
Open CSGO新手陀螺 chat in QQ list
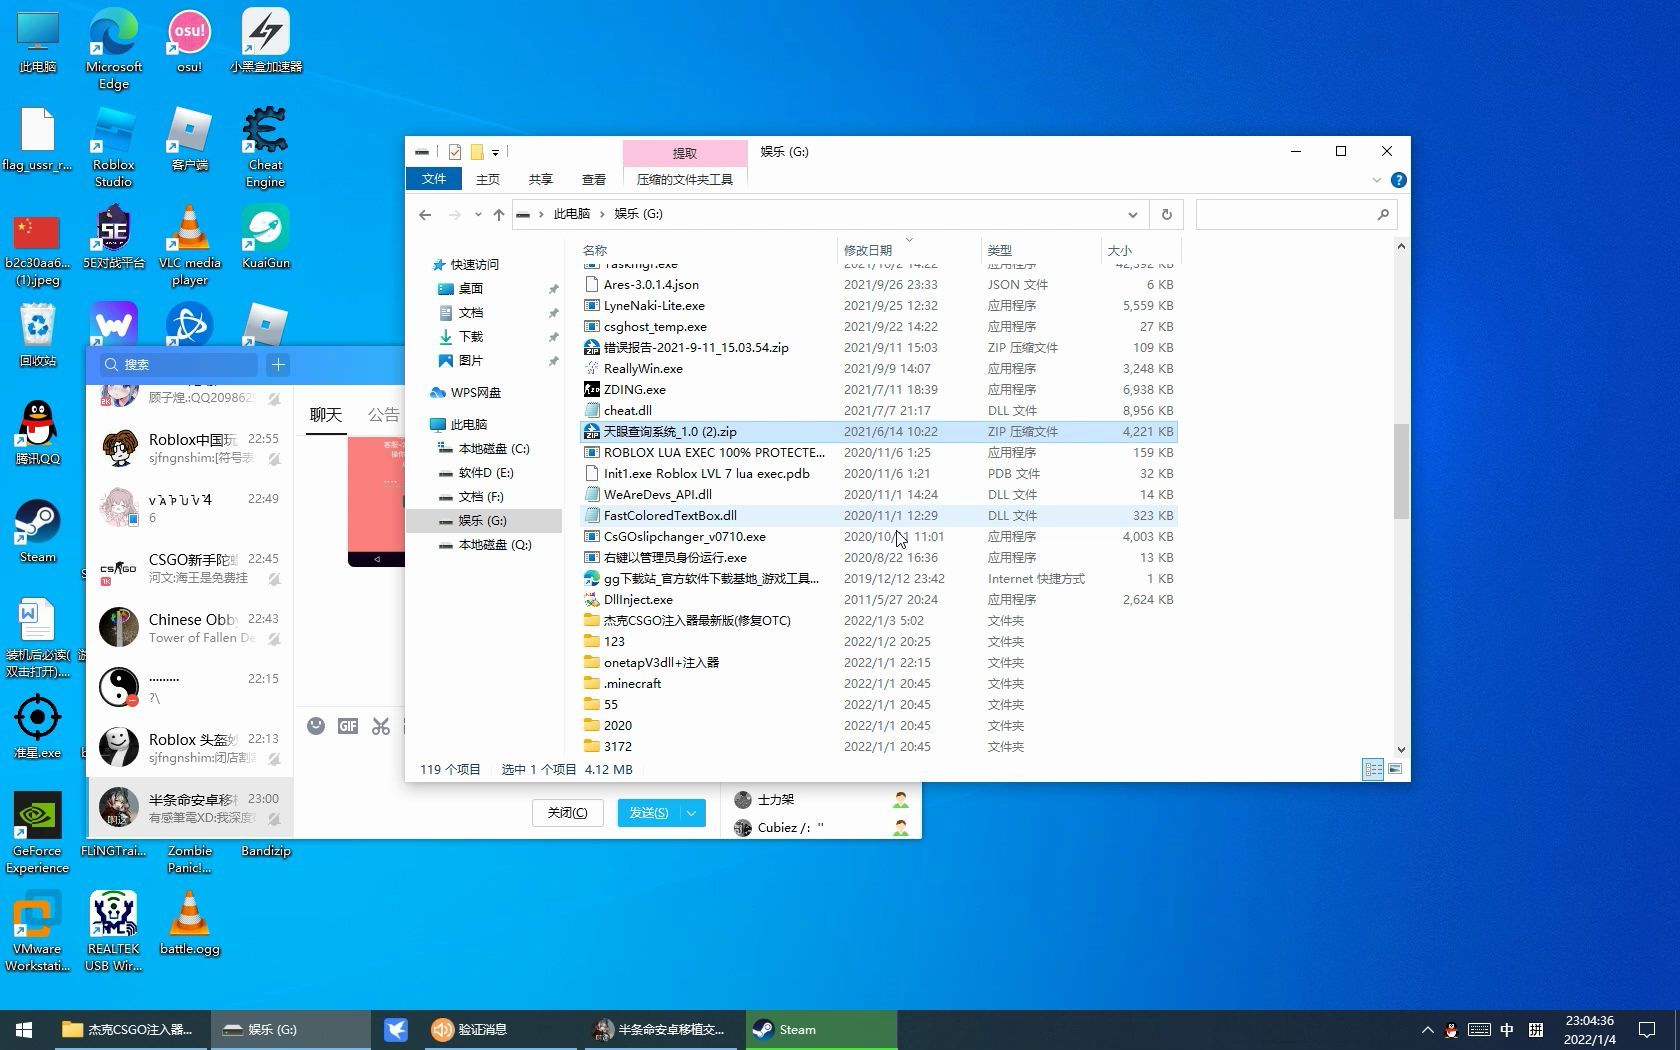pos(190,568)
